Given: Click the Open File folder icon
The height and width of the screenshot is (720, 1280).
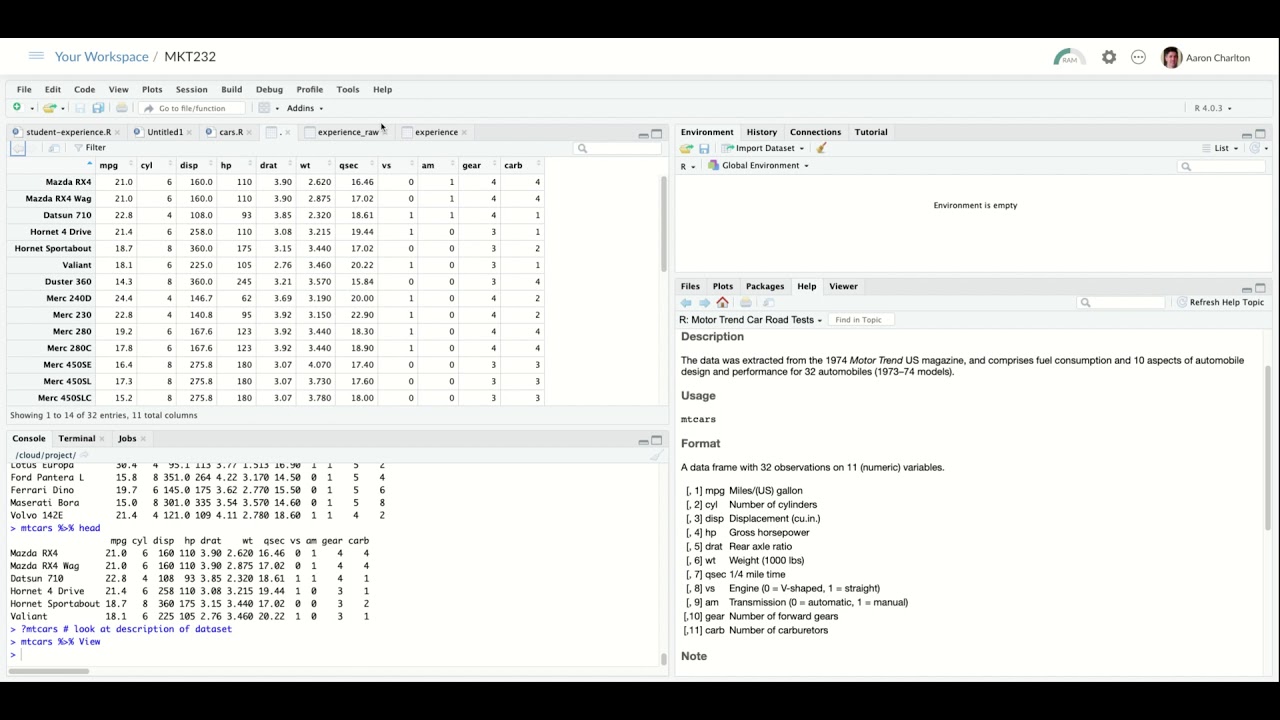Looking at the screenshot, I should 49,108.
